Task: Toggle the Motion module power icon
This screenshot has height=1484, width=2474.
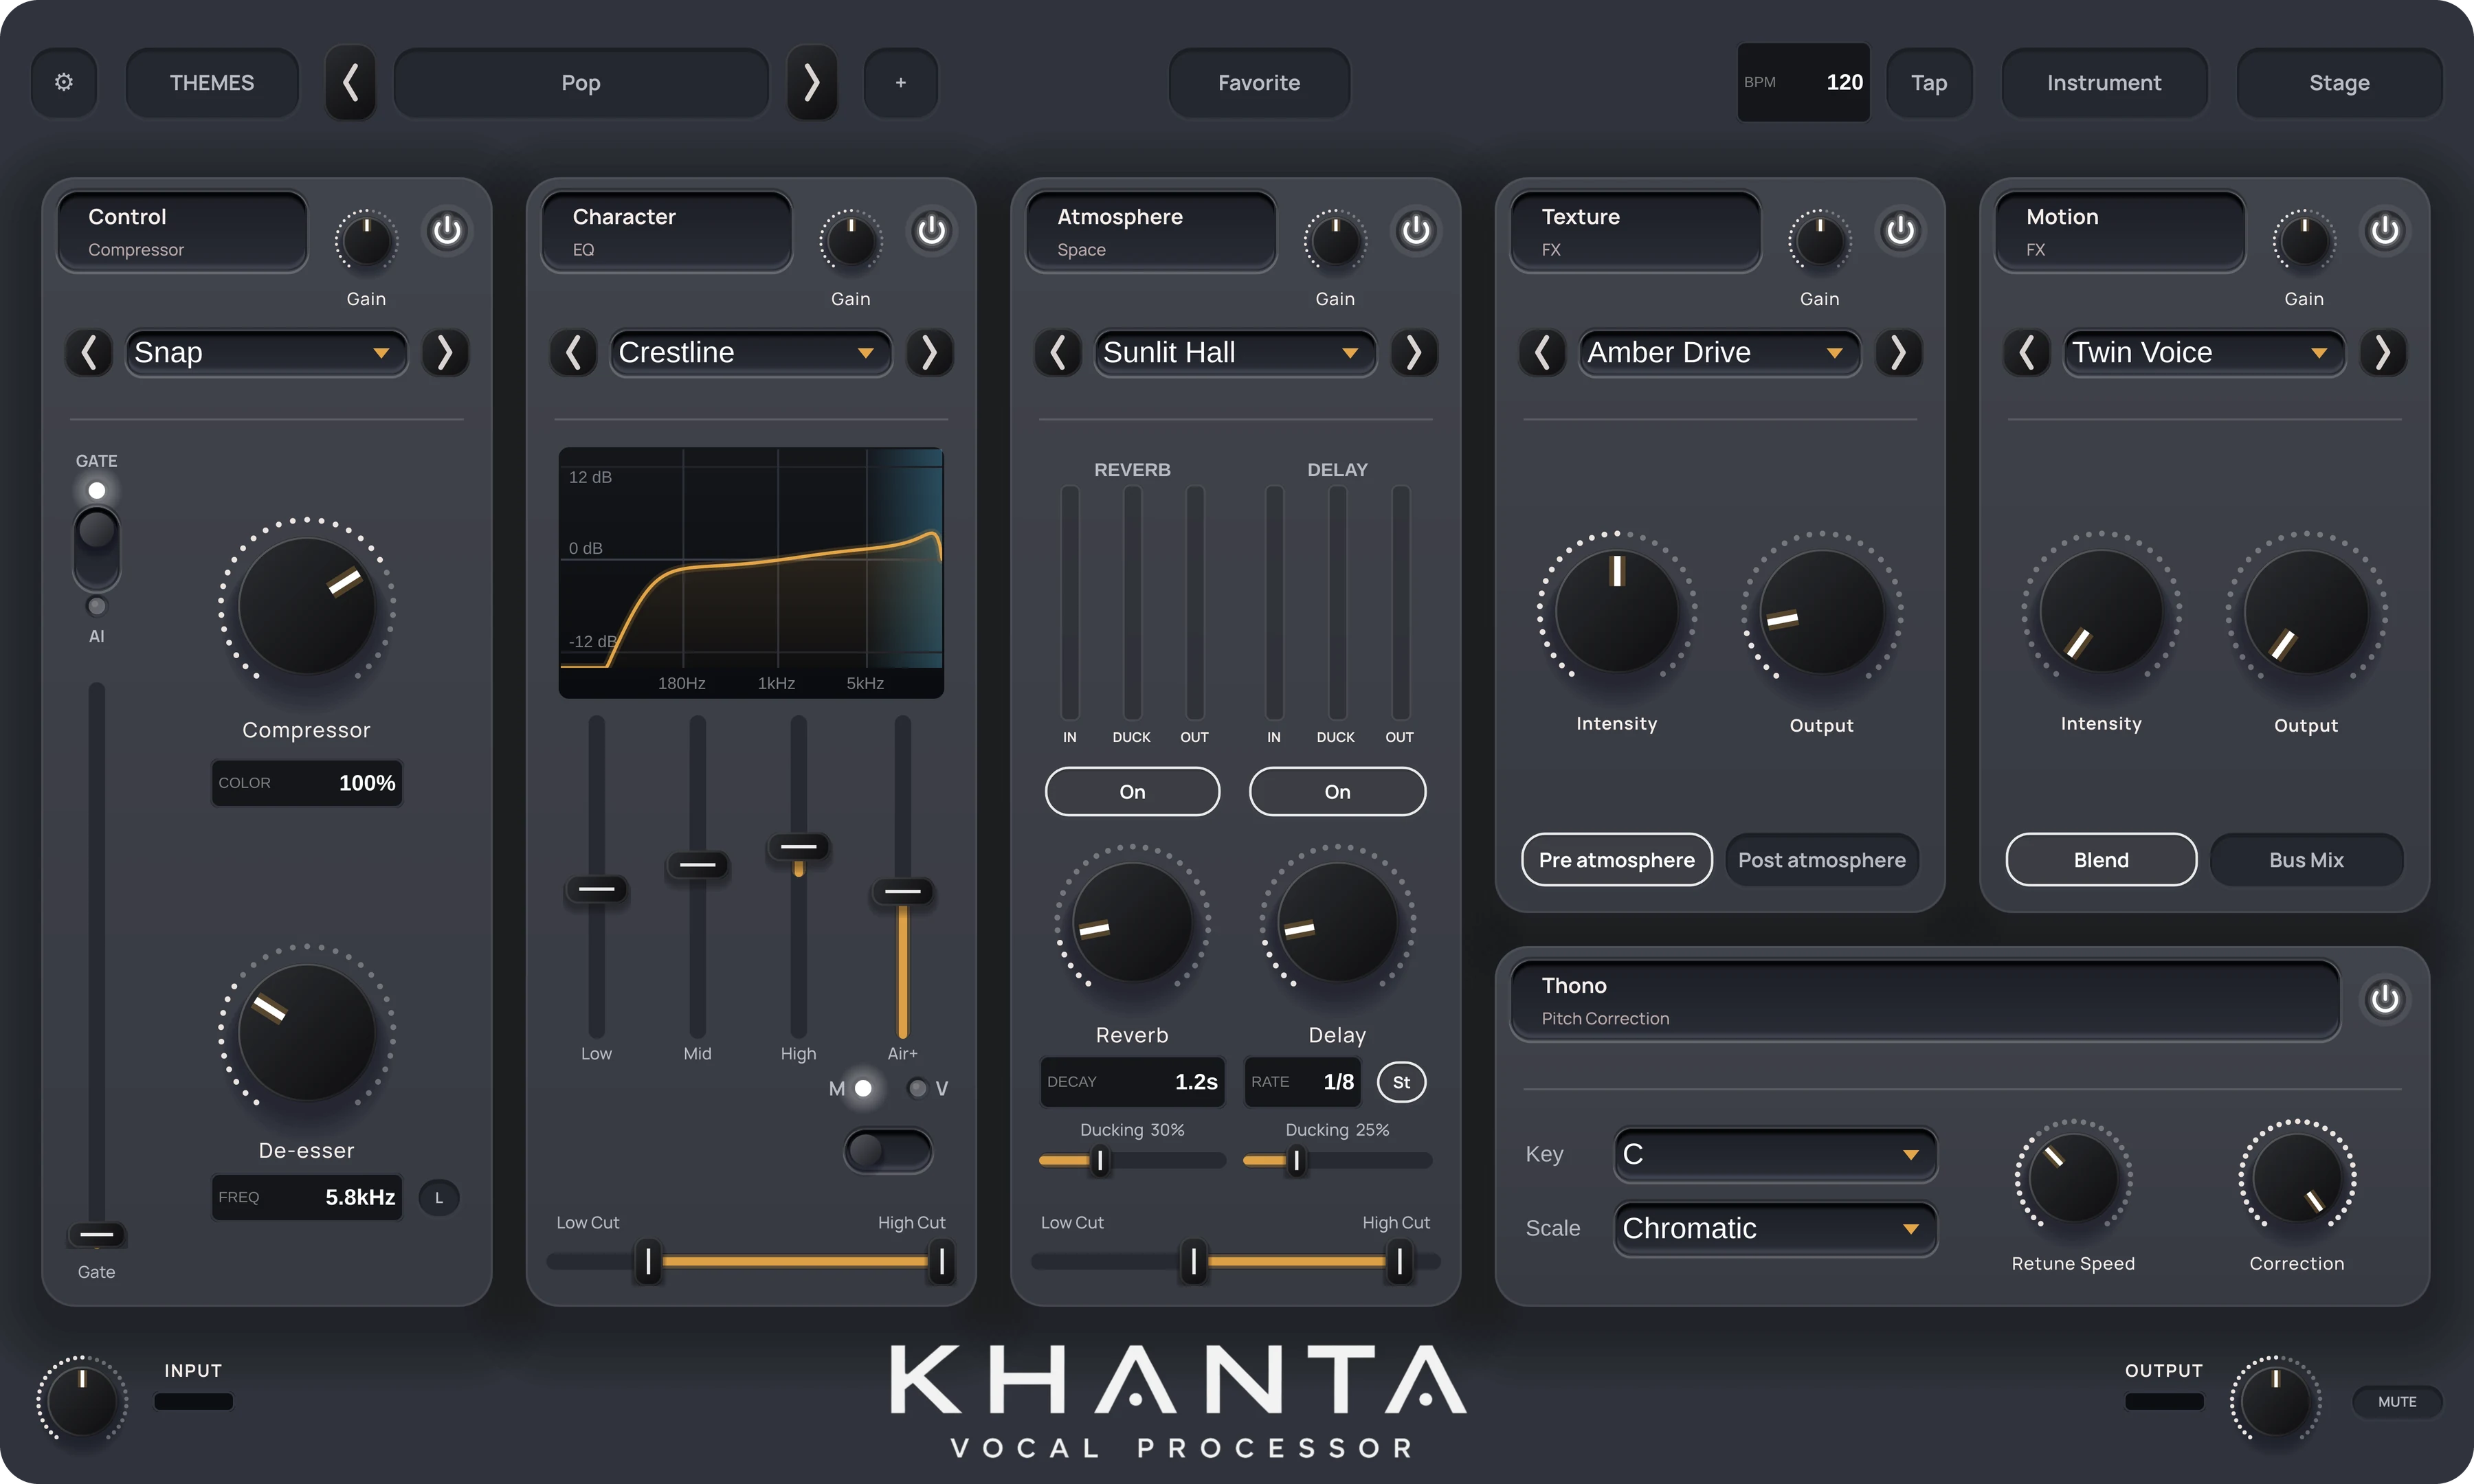Action: (2384, 231)
